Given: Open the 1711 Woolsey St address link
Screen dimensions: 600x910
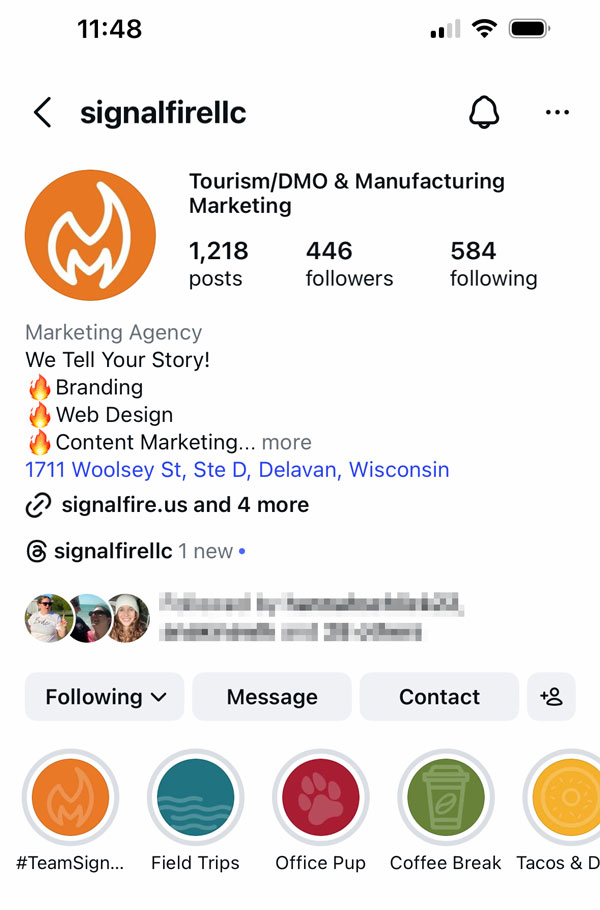Looking at the screenshot, I should (x=237, y=470).
